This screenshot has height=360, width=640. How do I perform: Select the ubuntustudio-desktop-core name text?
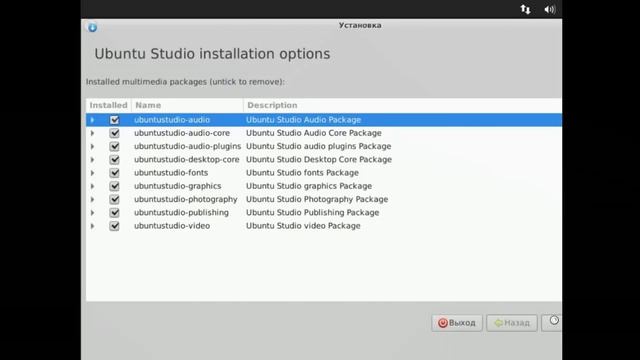[x=187, y=160]
